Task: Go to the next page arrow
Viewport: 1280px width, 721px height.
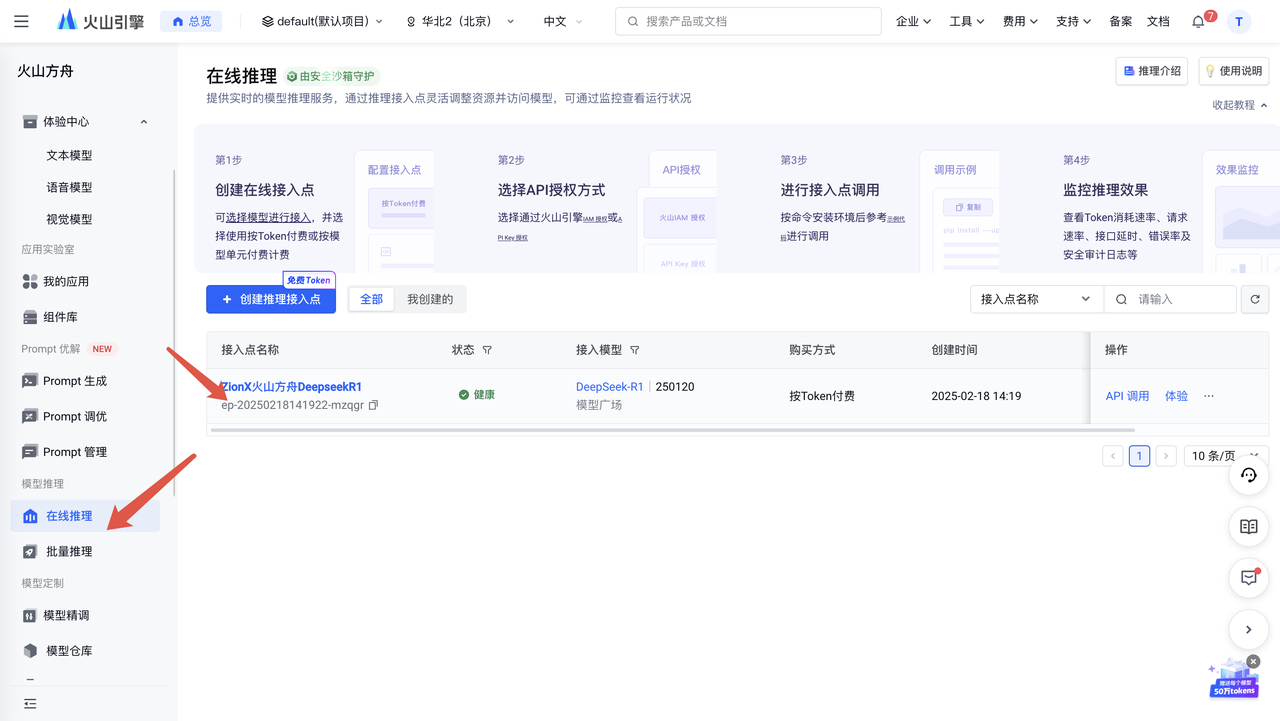Action: pyautogui.click(x=1165, y=456)
